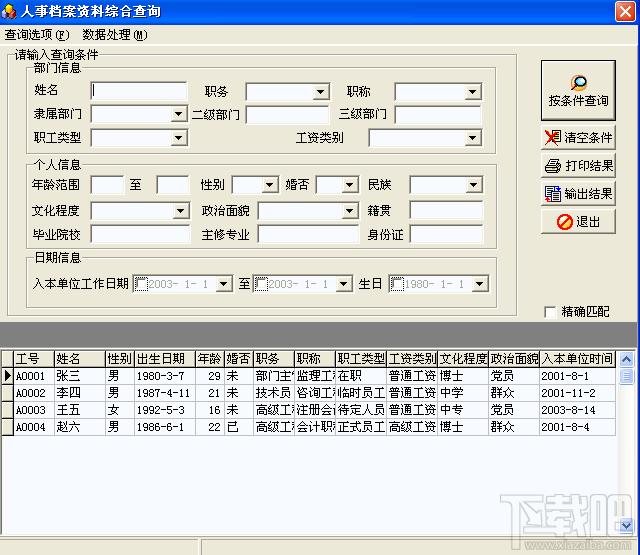This screenshot has height=555, width=640.
Task: Click the 工号 column header
Action: [34, 359]
